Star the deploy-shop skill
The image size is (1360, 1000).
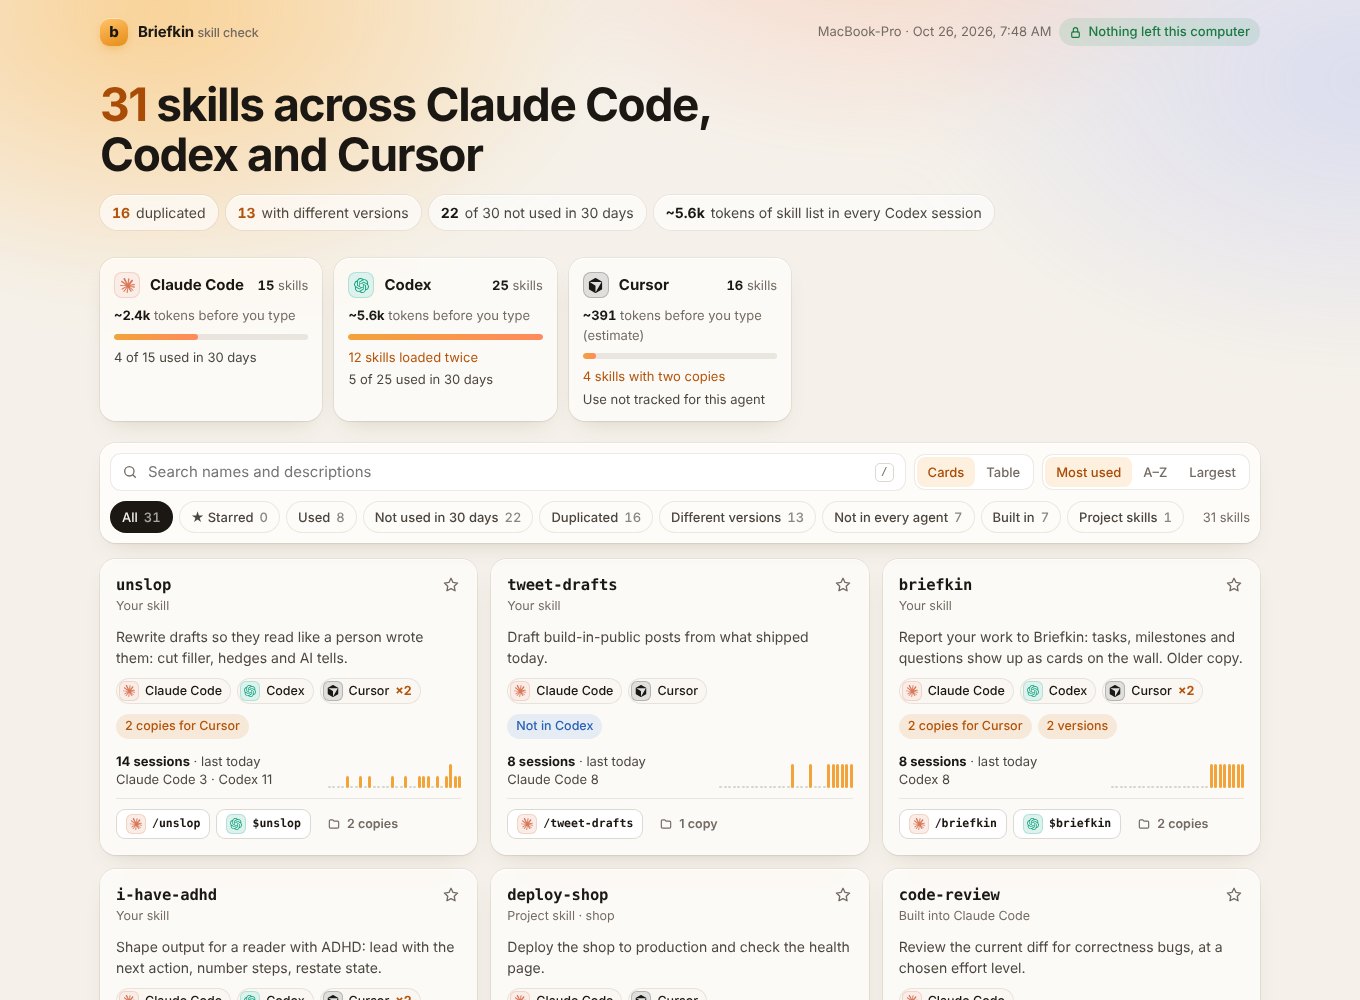[843, 895]
